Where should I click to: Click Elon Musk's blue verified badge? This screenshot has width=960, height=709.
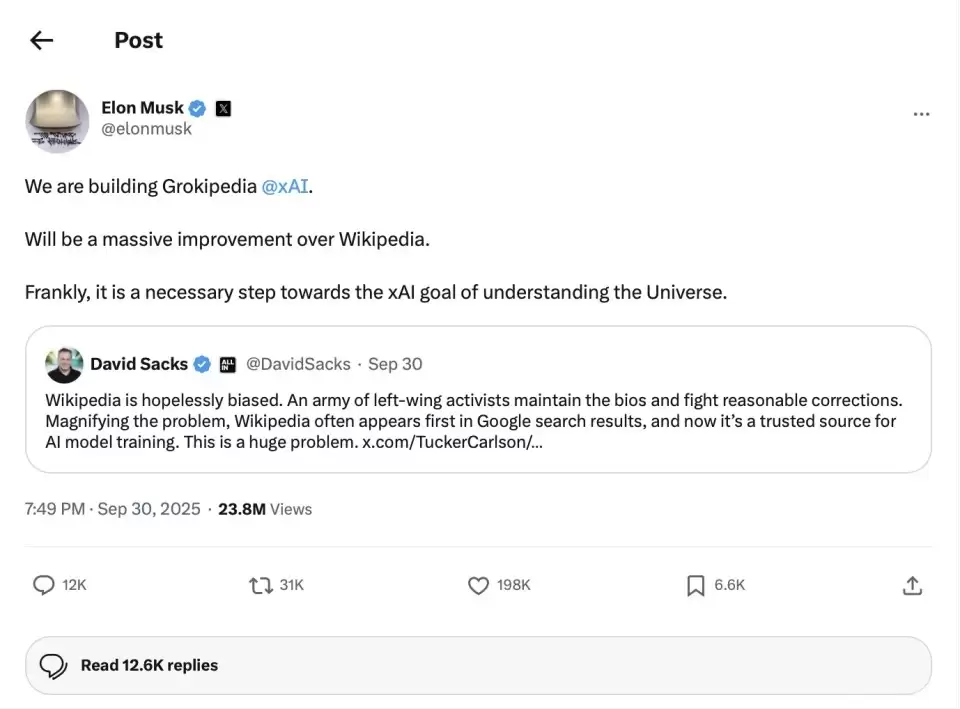pyautogui.click(x=198, y=108)
